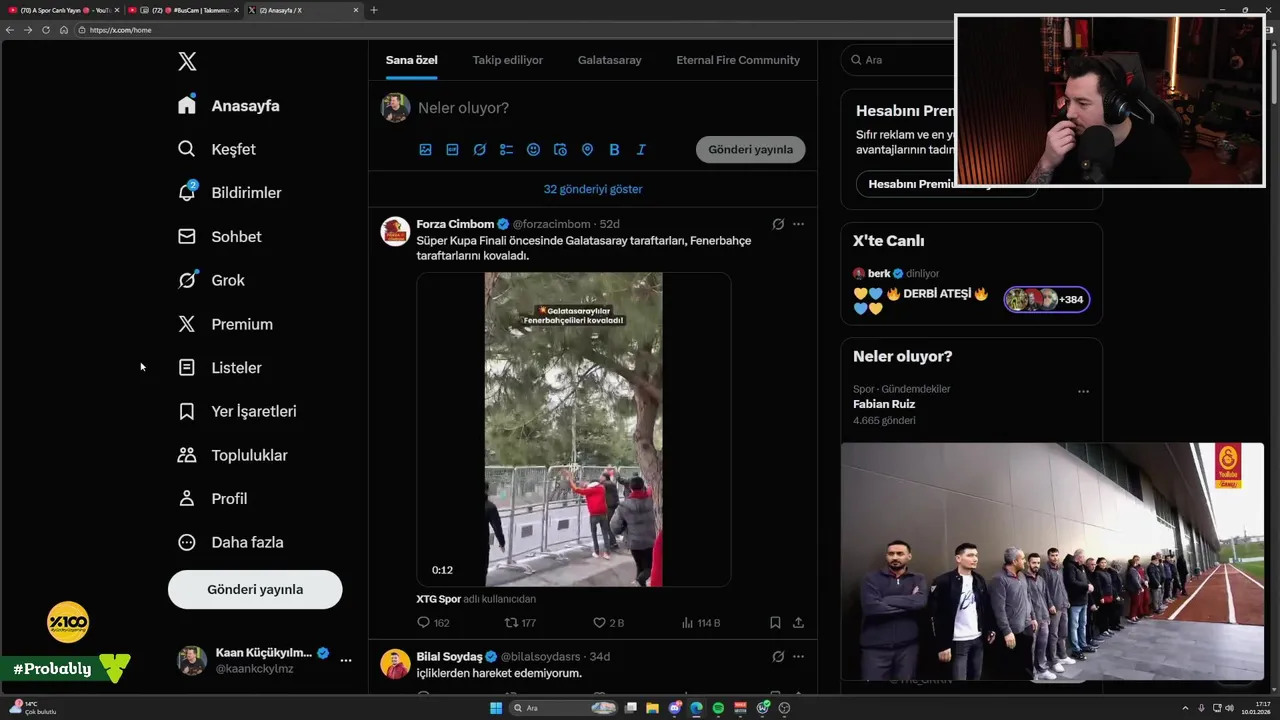Switch to Eternal Fire Community tab
This screenshot has height=720, width=1280.
click(738, 60)
